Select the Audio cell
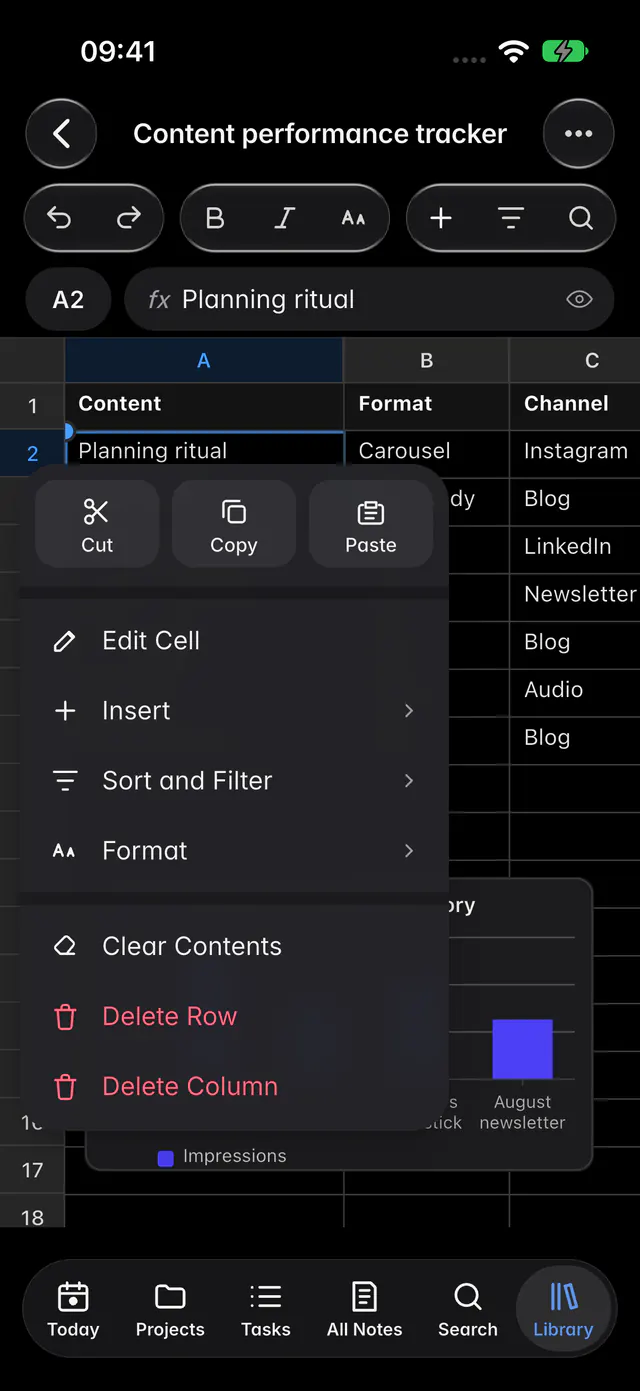 (575, 690)
